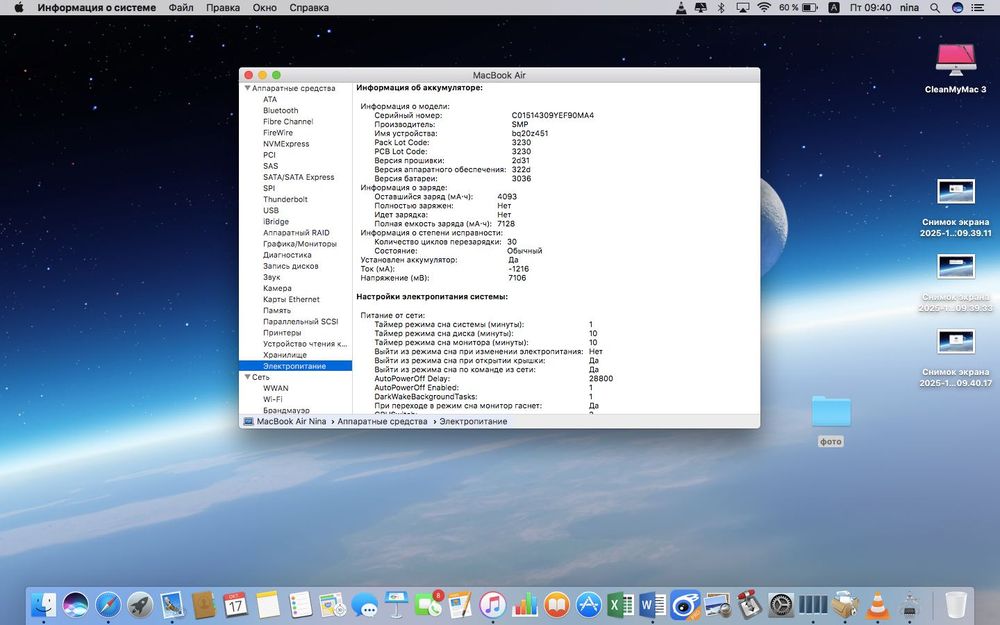Viewport: 1000px width, 625px height.
Task: Collapse the Сеть tree section
Action: 247,377
